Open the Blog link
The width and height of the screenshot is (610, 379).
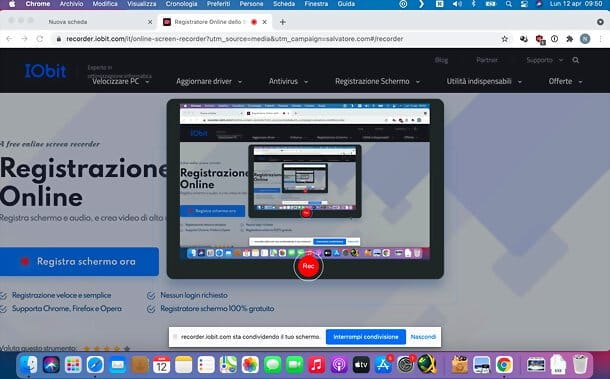click(441, 60)
